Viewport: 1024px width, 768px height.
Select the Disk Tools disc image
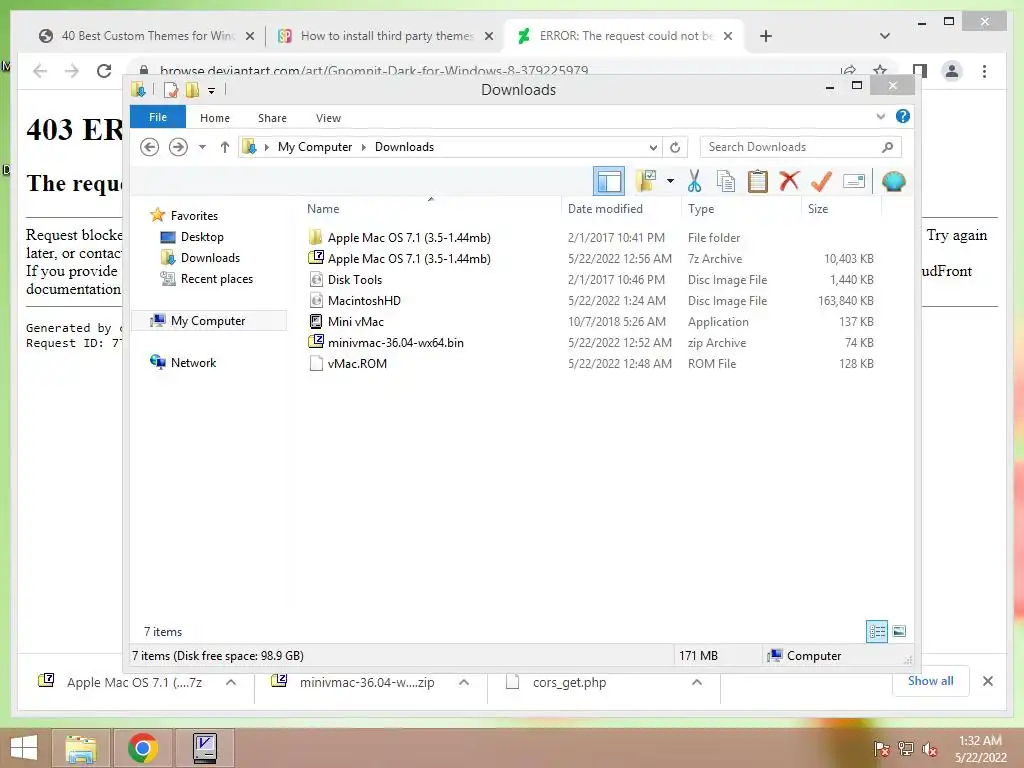[x=355, y=280]
